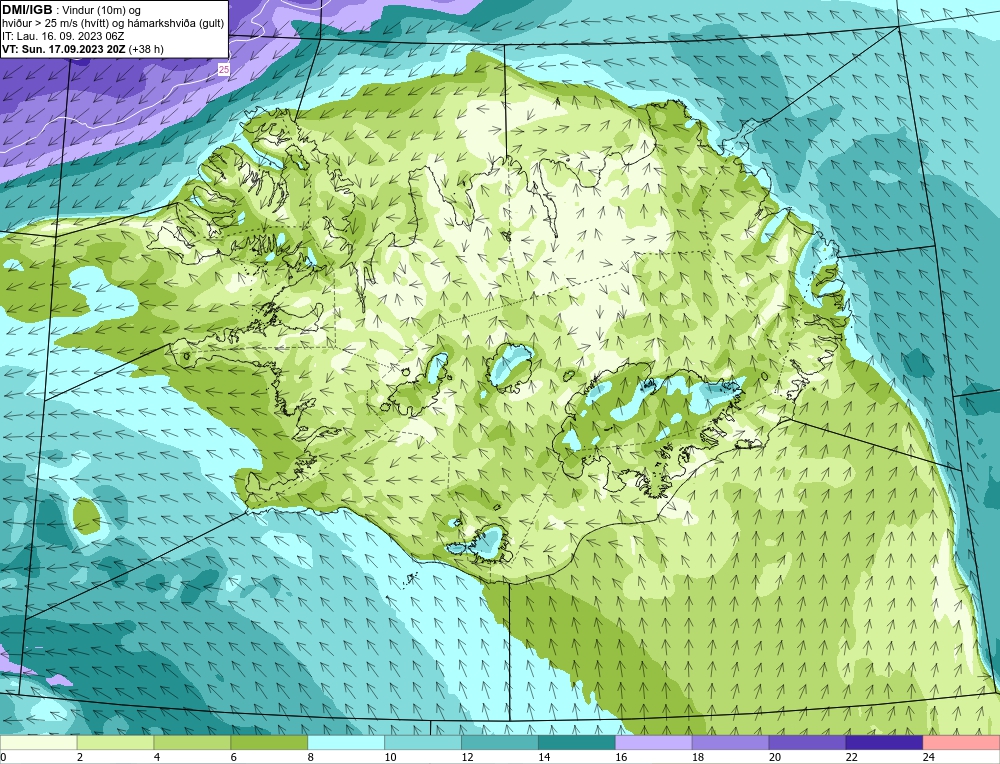Click the 'DMI/IGB' title text
Viewport: 1000px width, 764px height.
coord(27,9)
